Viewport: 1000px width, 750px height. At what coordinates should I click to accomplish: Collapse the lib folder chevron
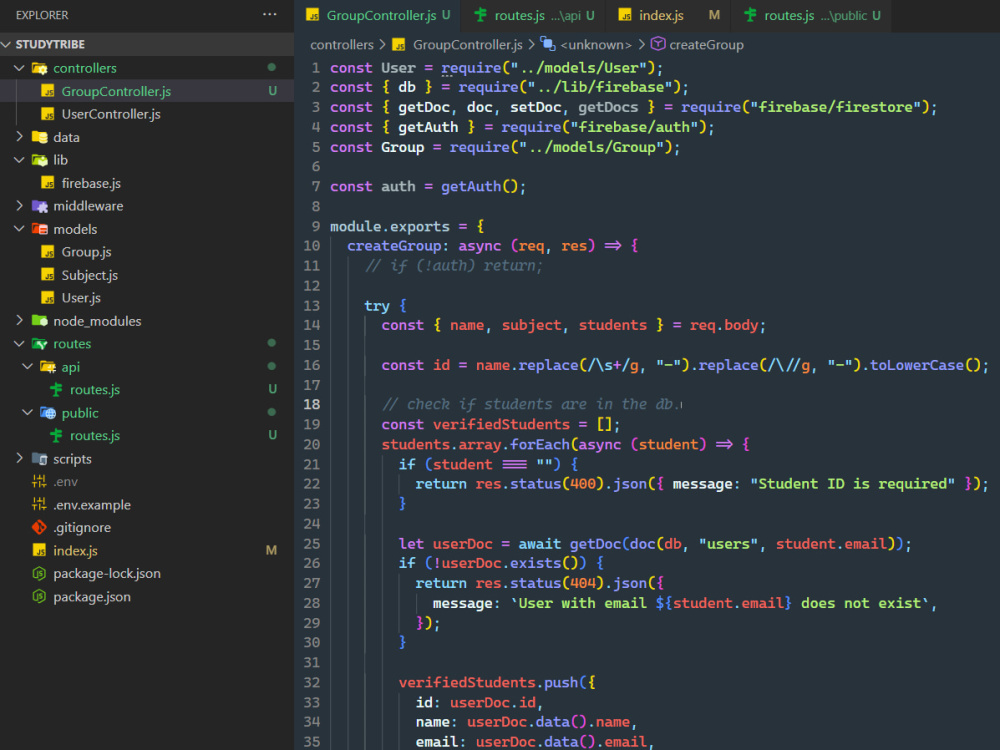19,159
